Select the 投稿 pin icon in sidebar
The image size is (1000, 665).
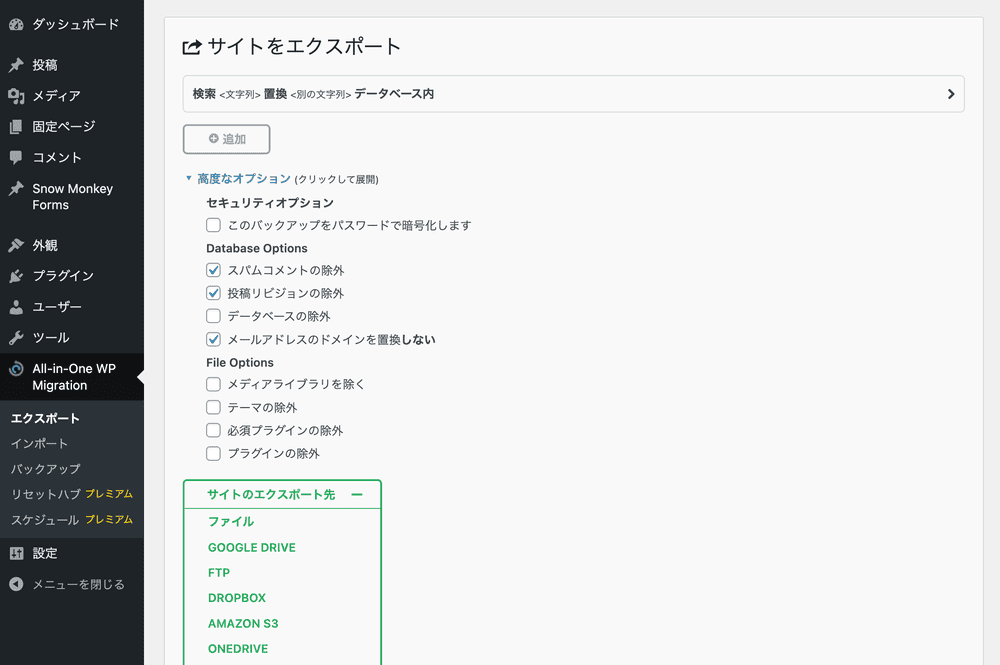15,64
